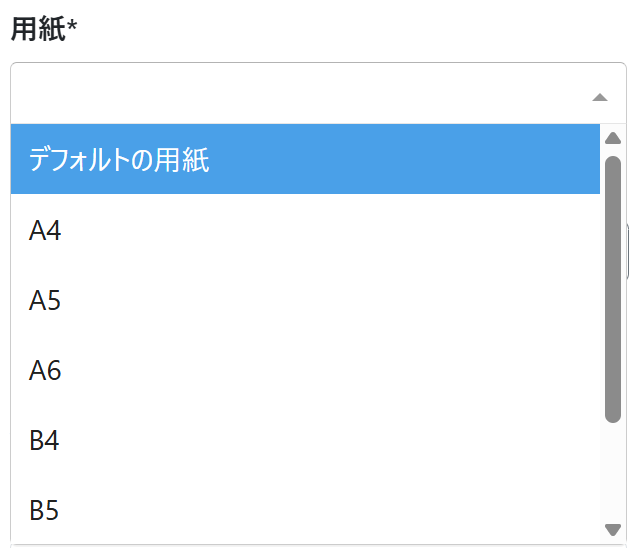Screen dimensions: 633x548
Task: Select B5 paper size
Action: pyautogui.click(x=305, y=510)
